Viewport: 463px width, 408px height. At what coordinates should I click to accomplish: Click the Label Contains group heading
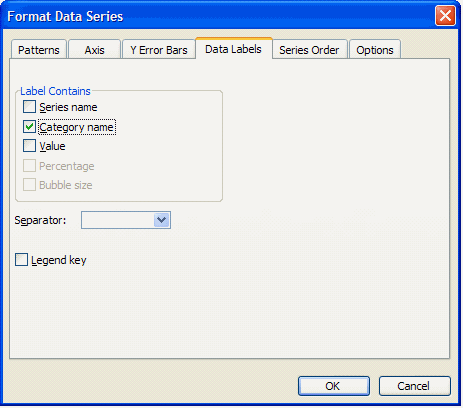coord(55,91)
